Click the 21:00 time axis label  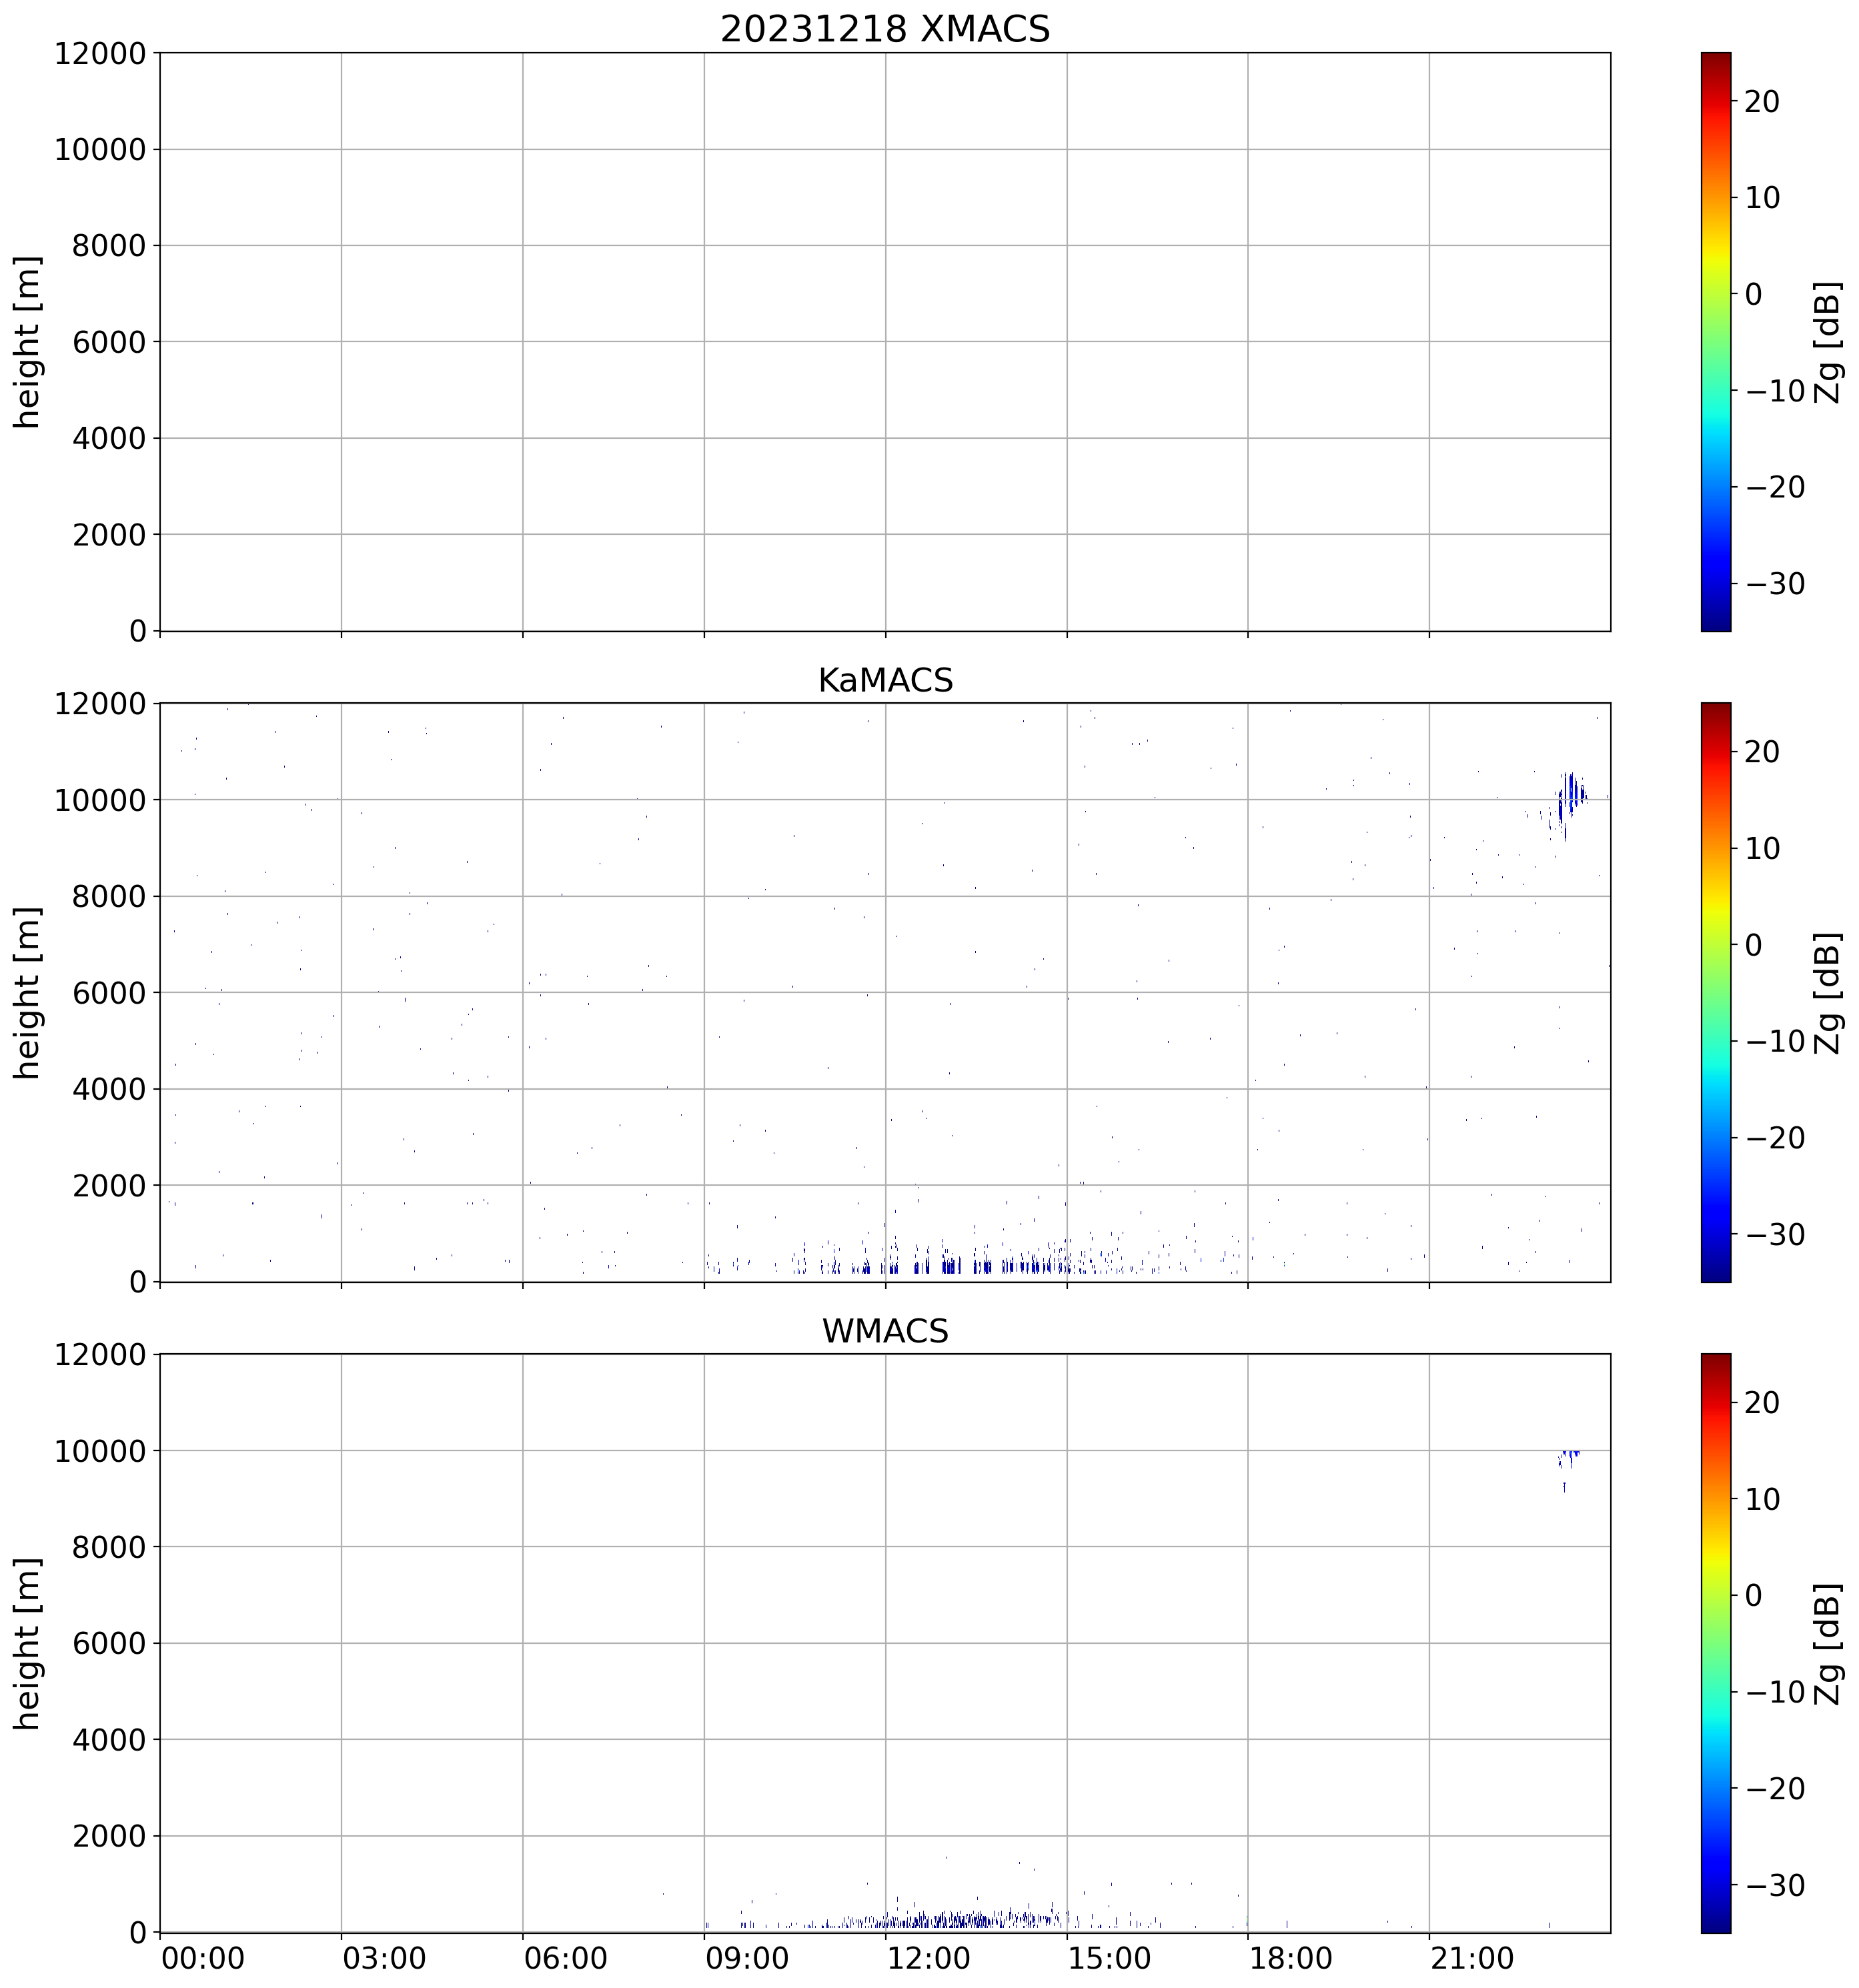[1472, 1958]
